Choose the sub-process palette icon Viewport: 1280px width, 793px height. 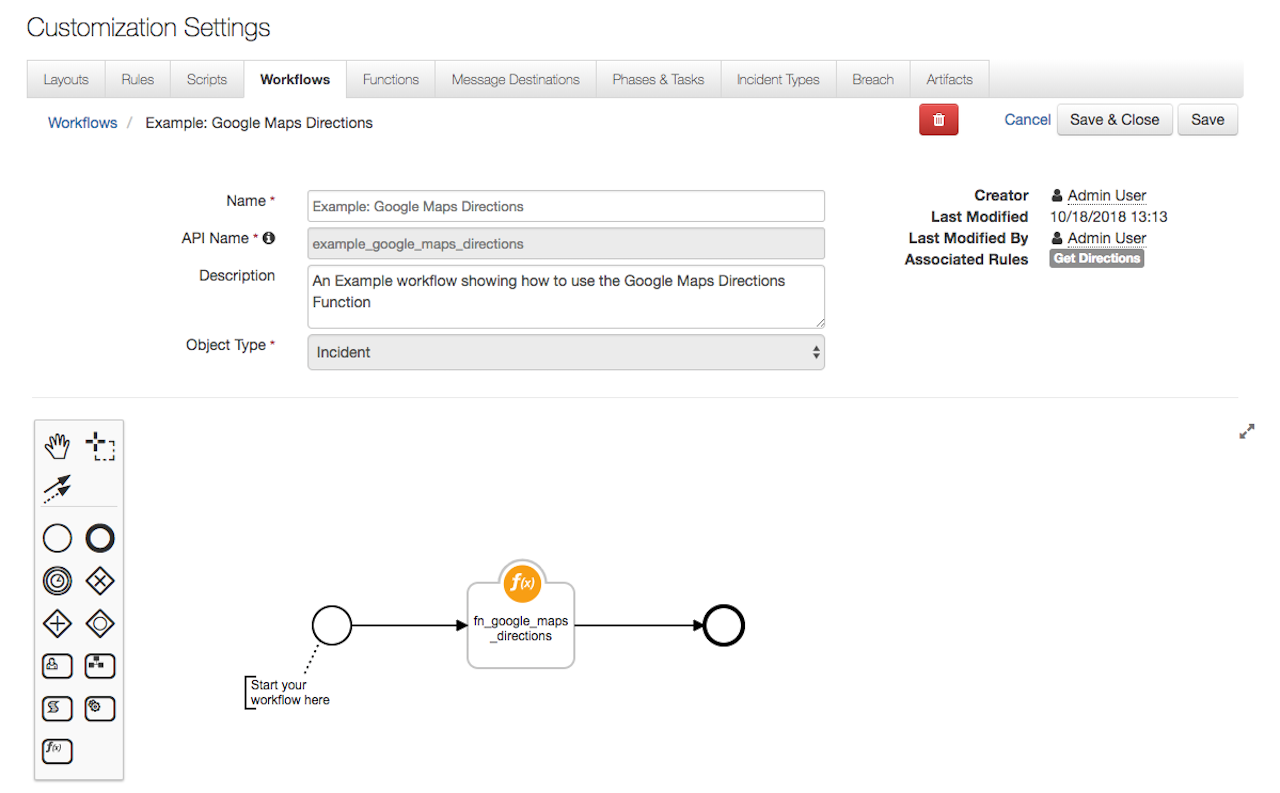(x=100, y=665)
